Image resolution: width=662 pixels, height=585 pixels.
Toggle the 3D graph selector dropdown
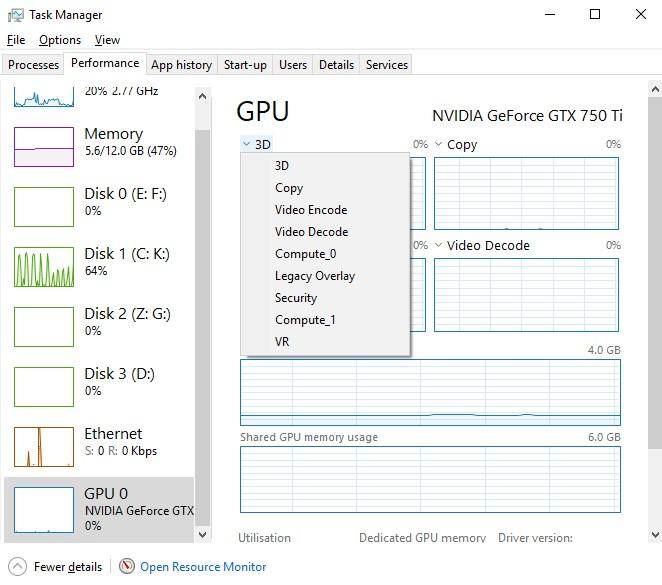[247, 144]
